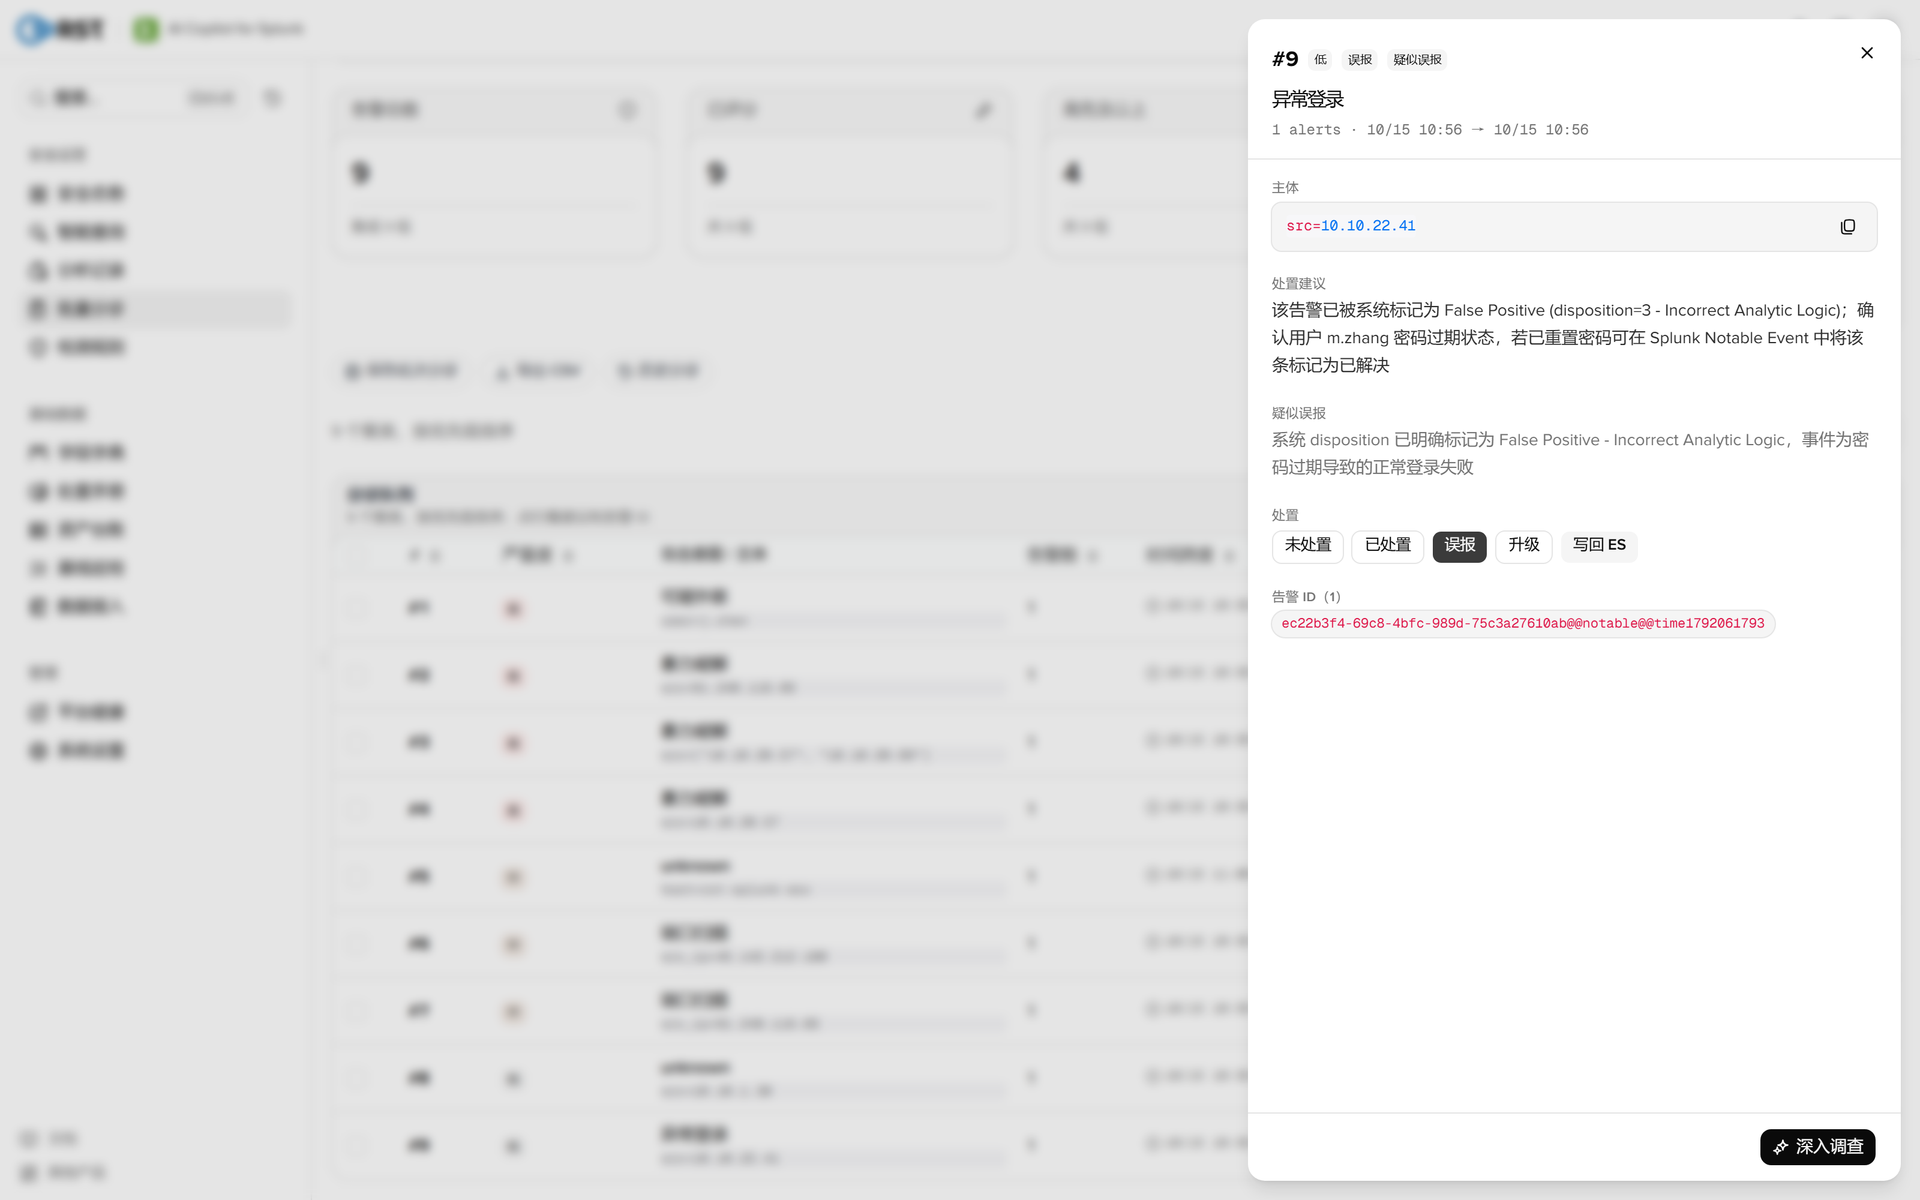
Task: Click the 异常登录 alert title
Action: click(1307, 99)
